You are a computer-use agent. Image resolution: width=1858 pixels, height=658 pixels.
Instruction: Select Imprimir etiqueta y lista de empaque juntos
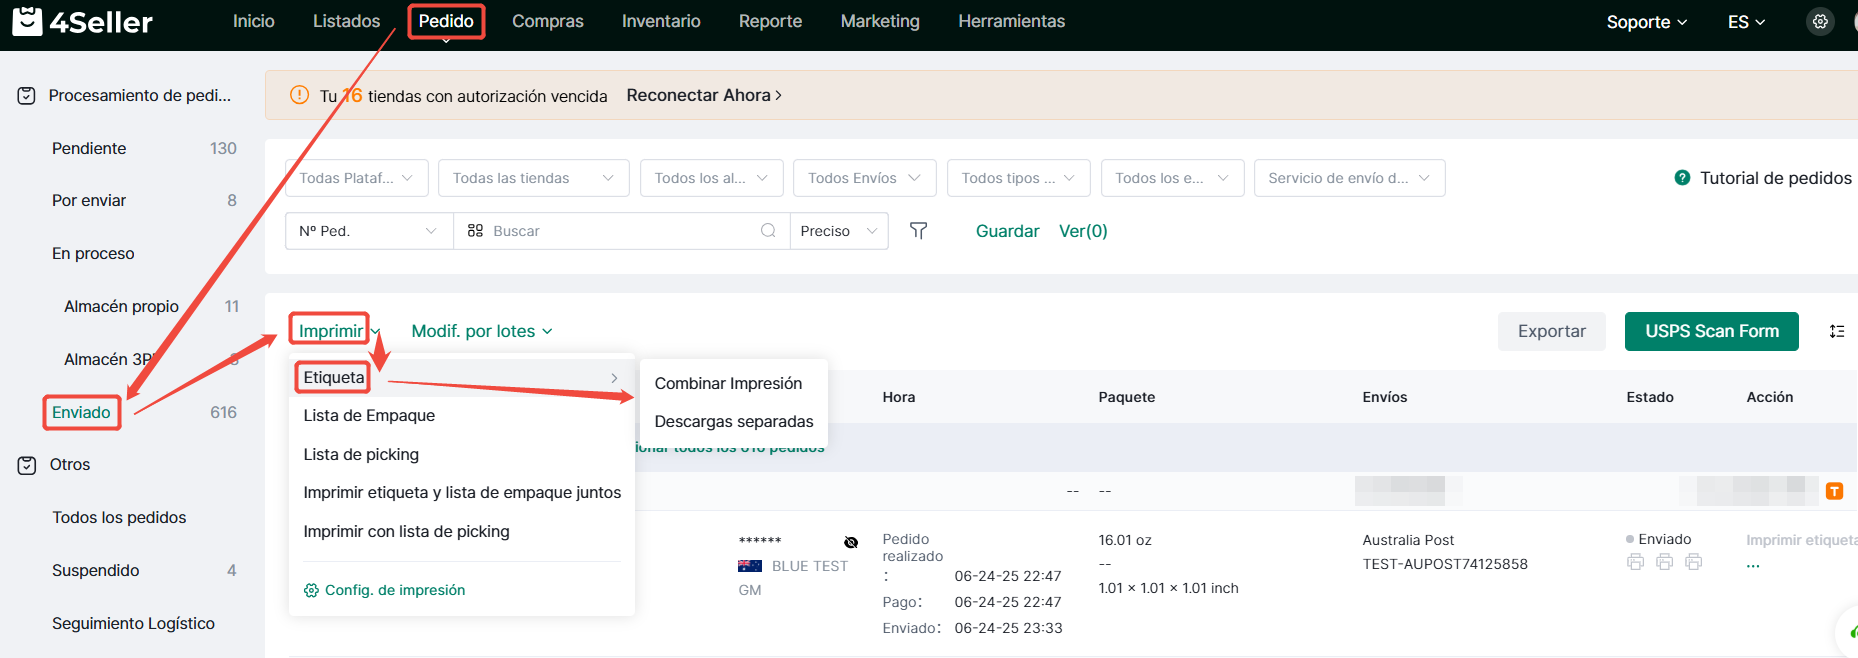click(462, 492)
